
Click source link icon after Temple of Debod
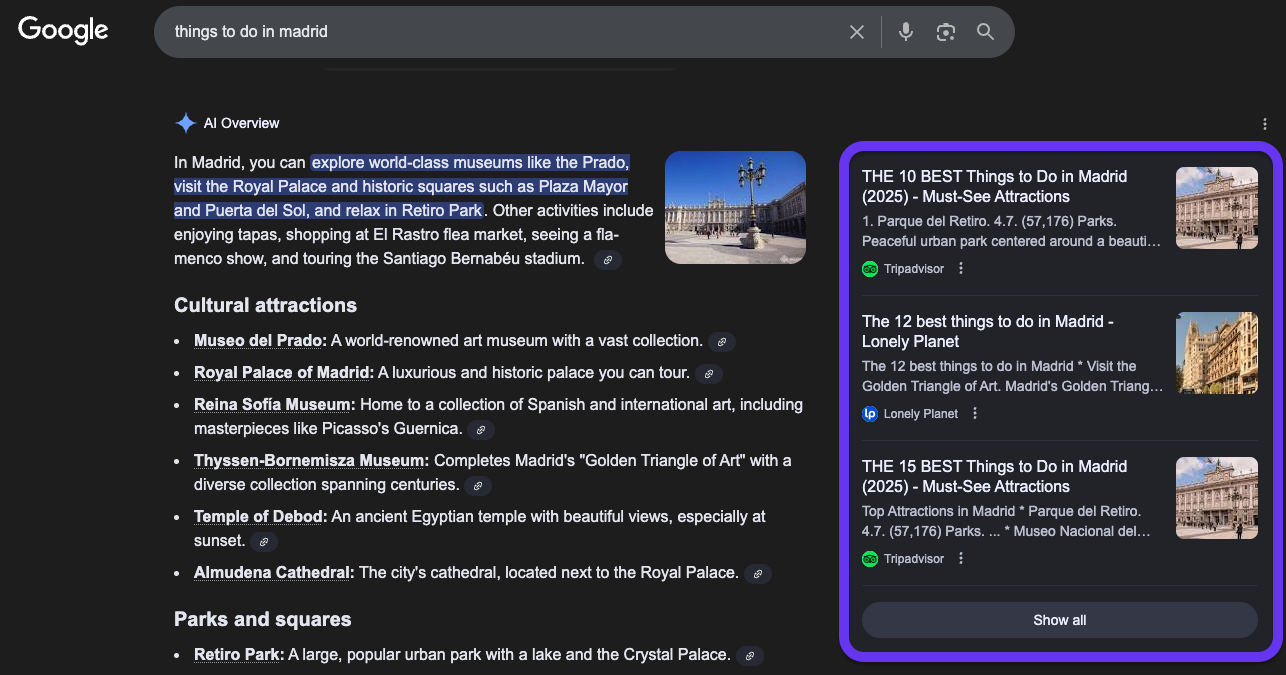click(264, 542)
